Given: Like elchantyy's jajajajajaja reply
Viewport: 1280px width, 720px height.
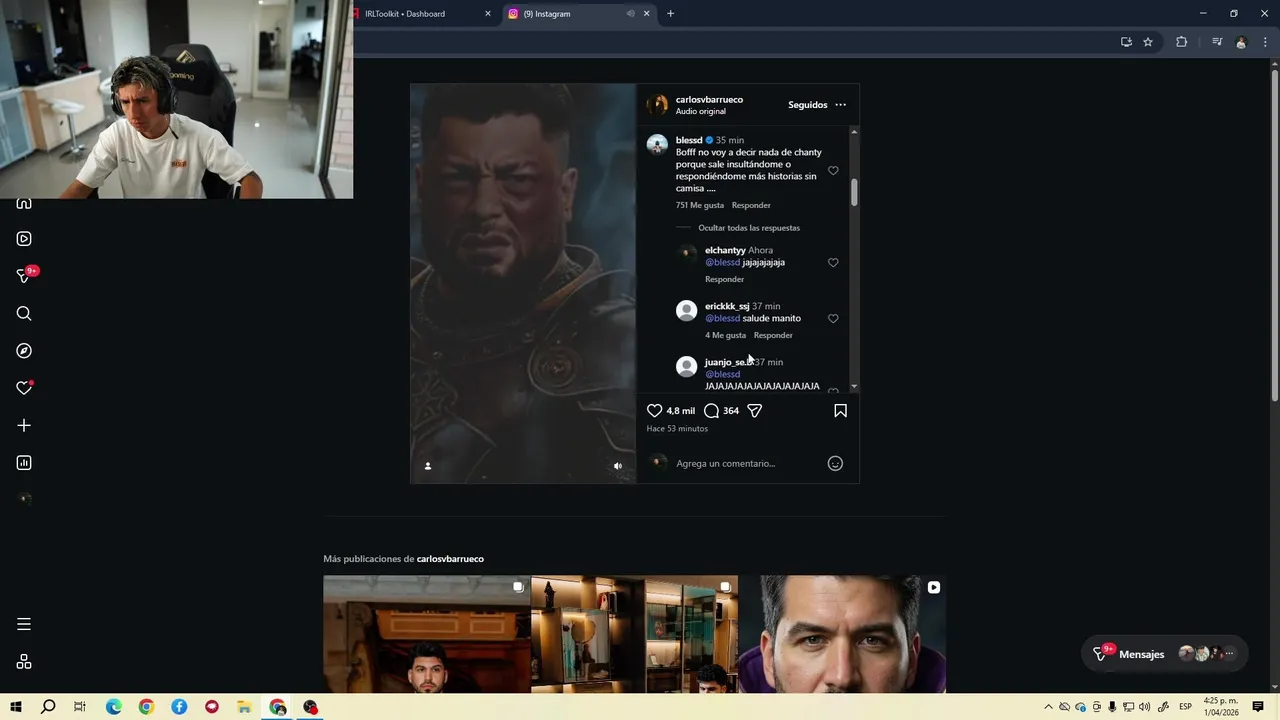Looking at the screenshot, I should pos(833,263).
